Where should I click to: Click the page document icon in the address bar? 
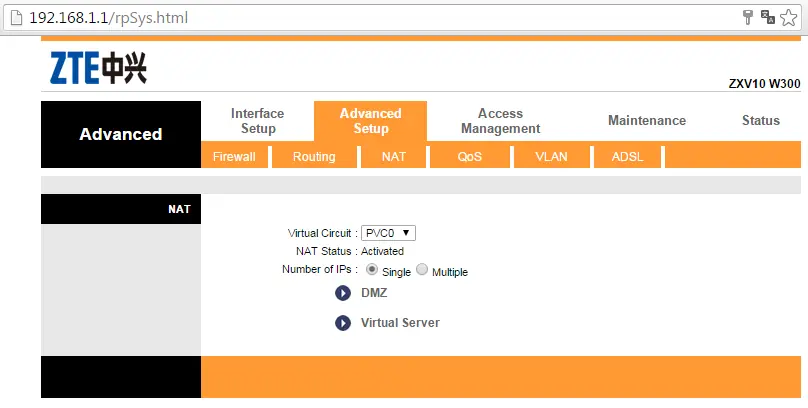(17, 18)
